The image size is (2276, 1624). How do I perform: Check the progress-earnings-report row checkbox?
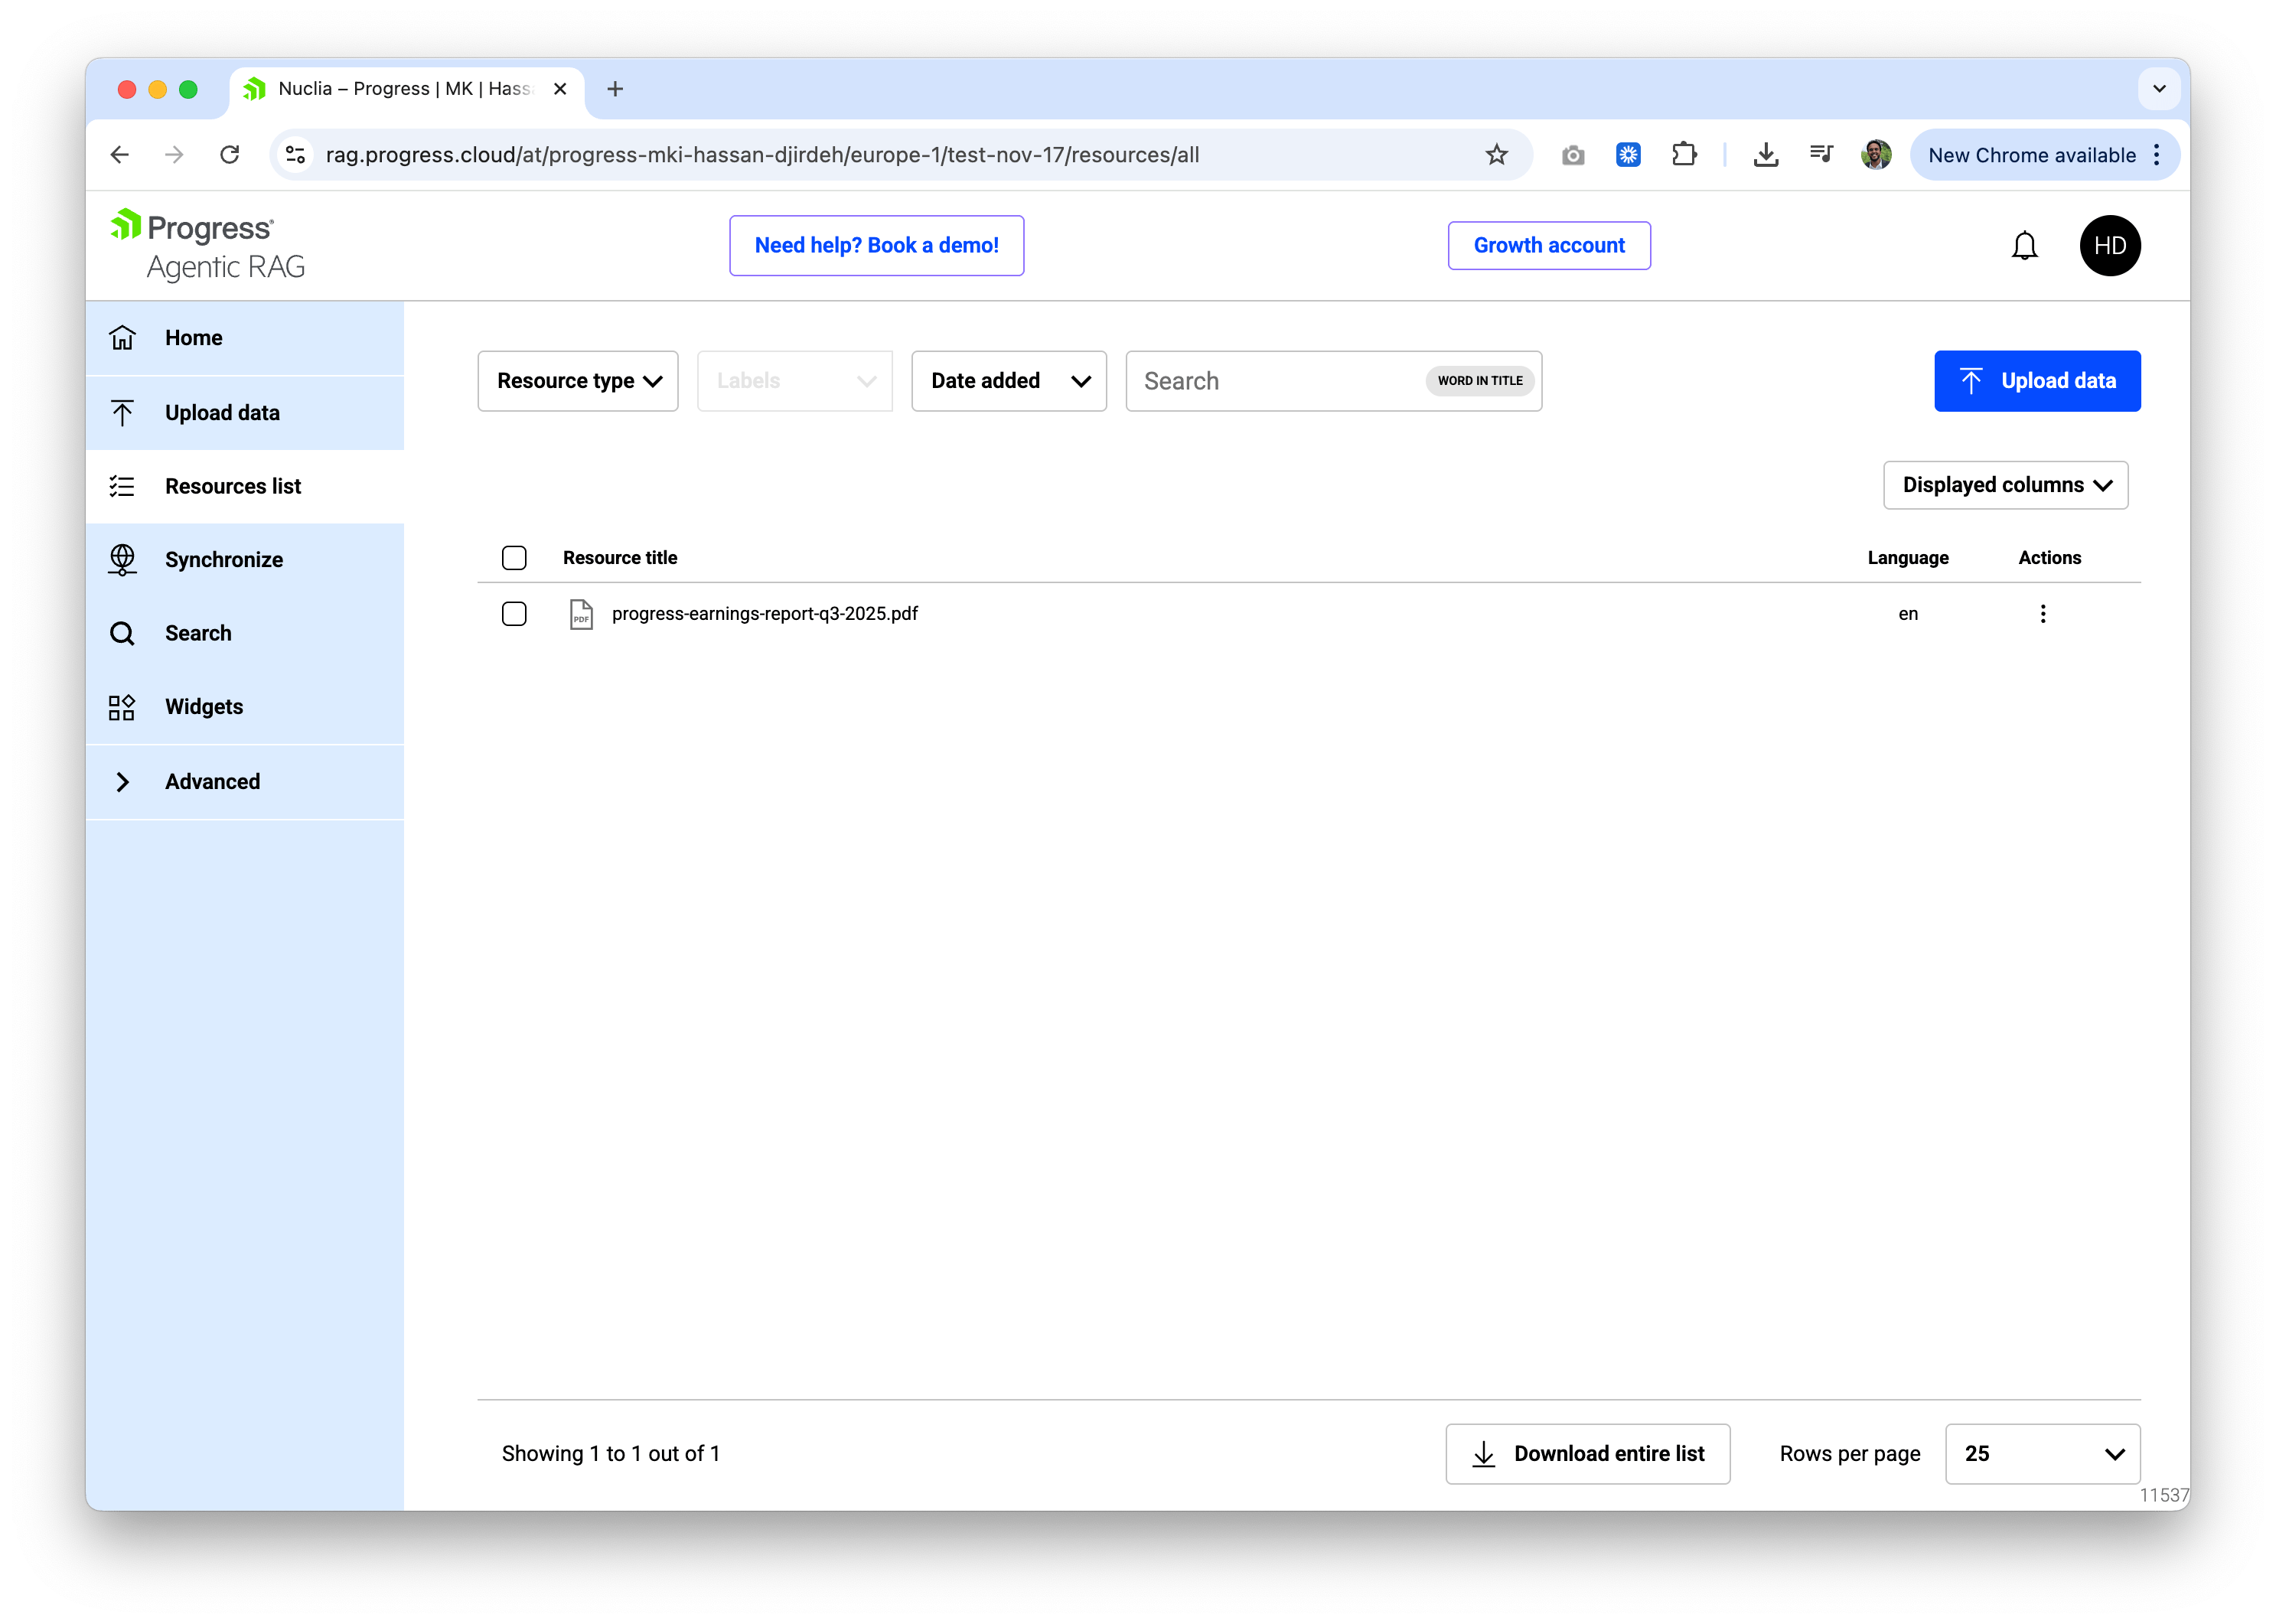(x=514, y=614)
